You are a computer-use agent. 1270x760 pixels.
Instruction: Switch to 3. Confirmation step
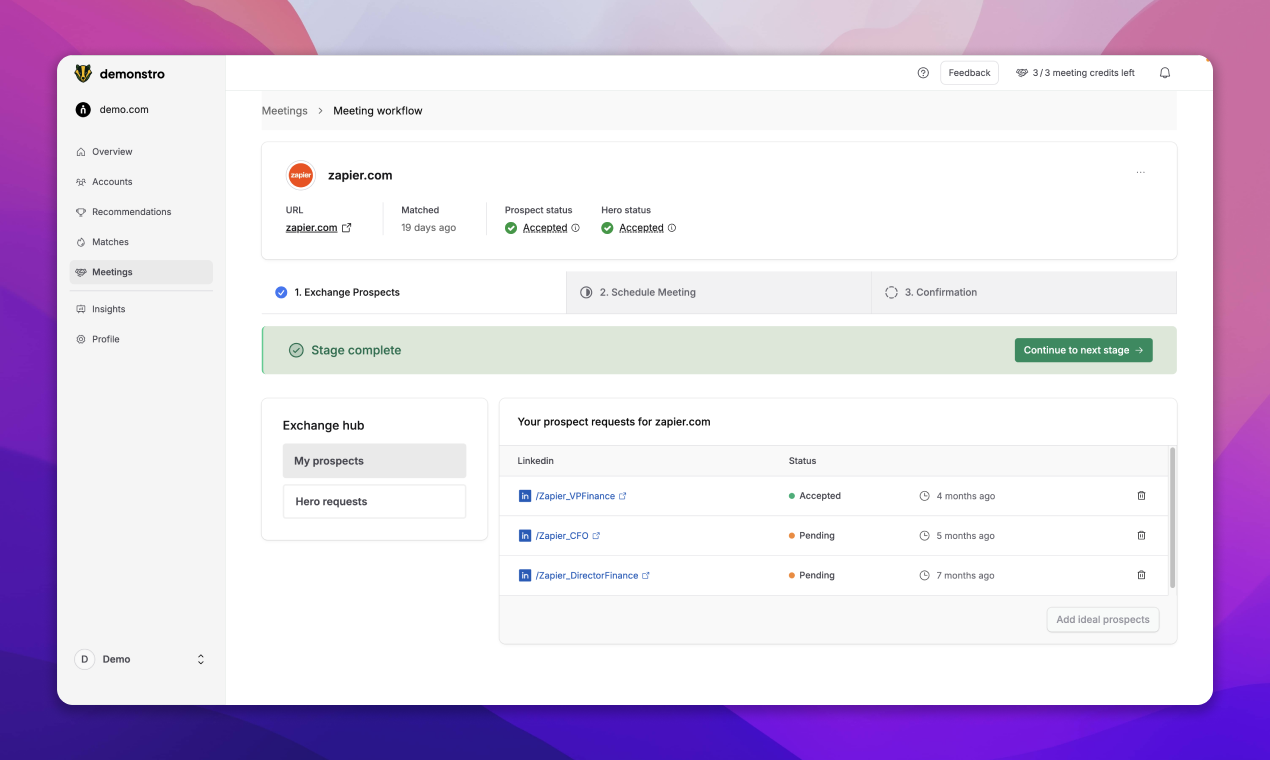coord(1024,293)
